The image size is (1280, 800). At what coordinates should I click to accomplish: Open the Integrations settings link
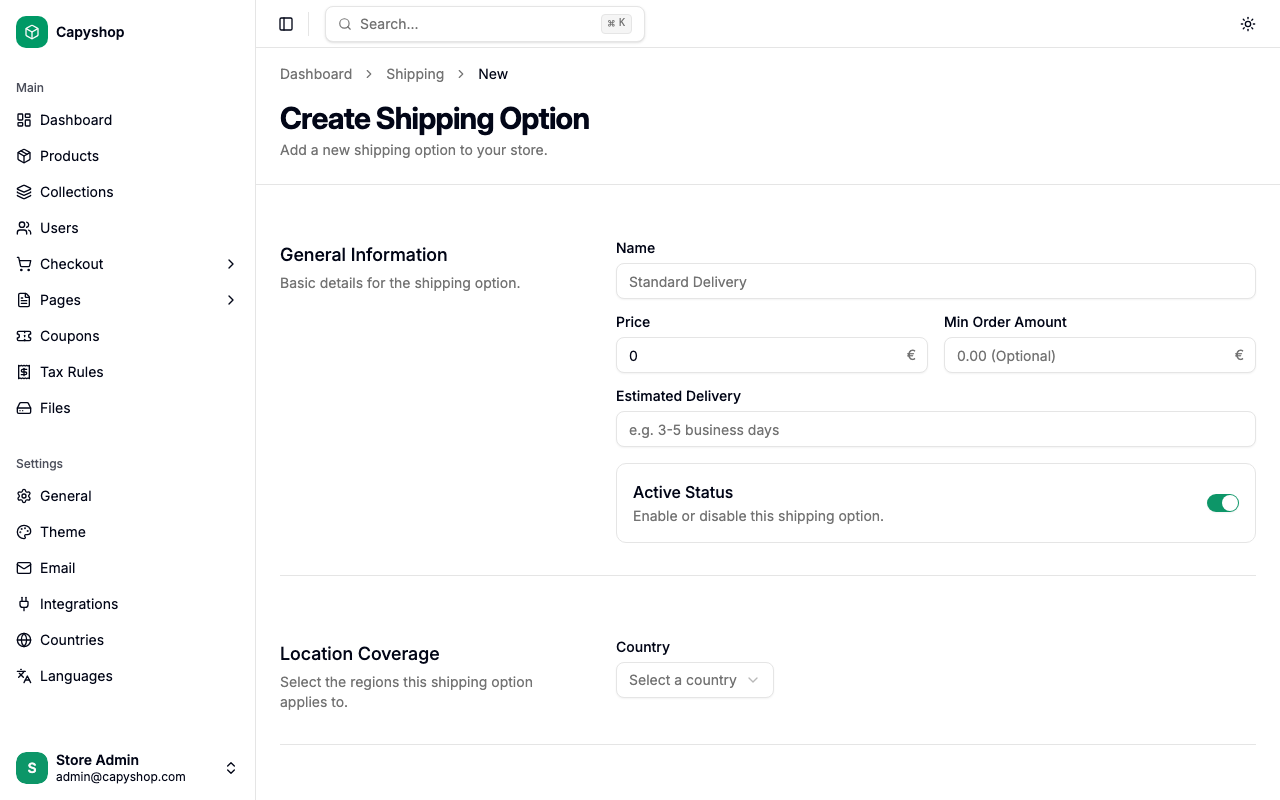point(128,604)
